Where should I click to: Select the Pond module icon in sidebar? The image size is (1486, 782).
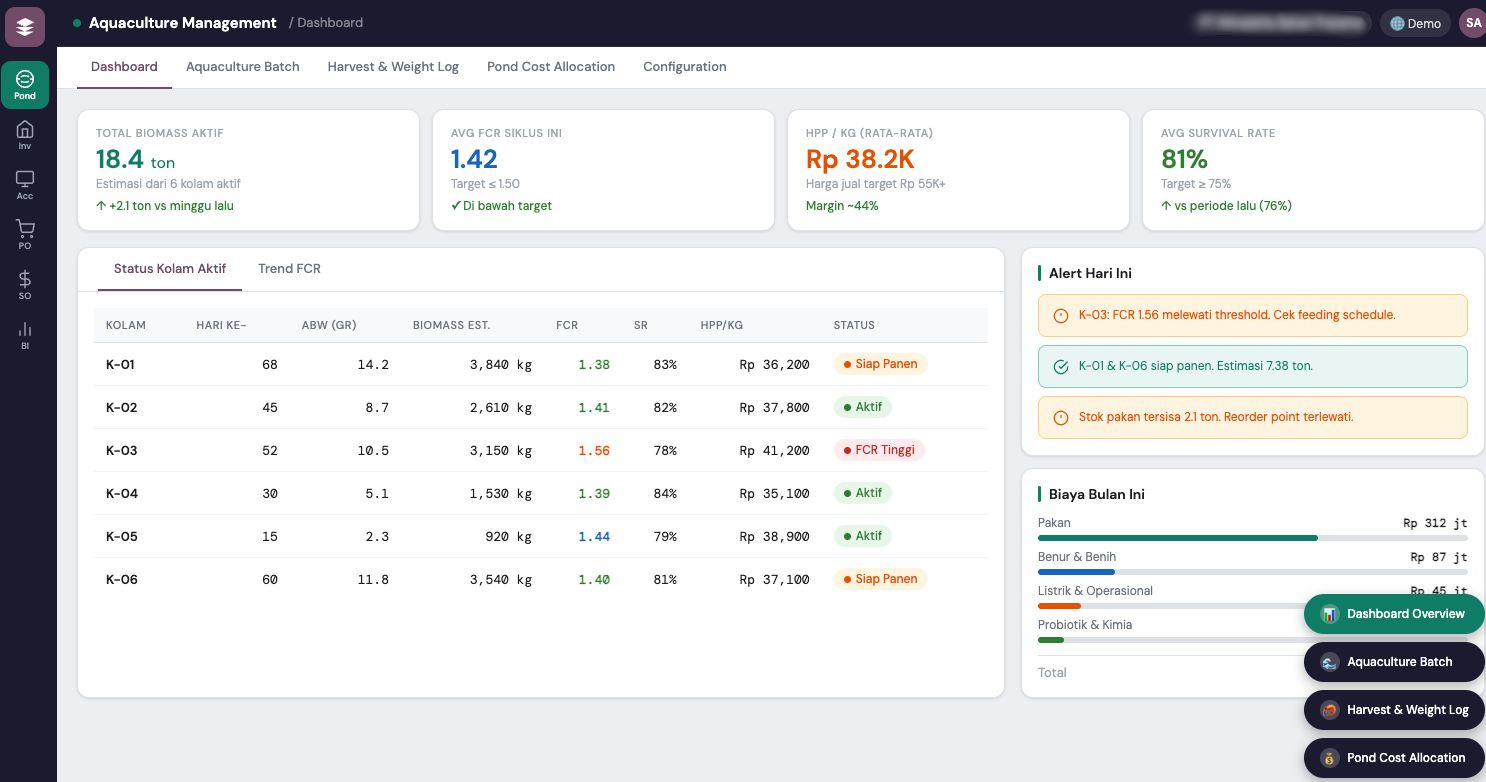click(25, 85)
